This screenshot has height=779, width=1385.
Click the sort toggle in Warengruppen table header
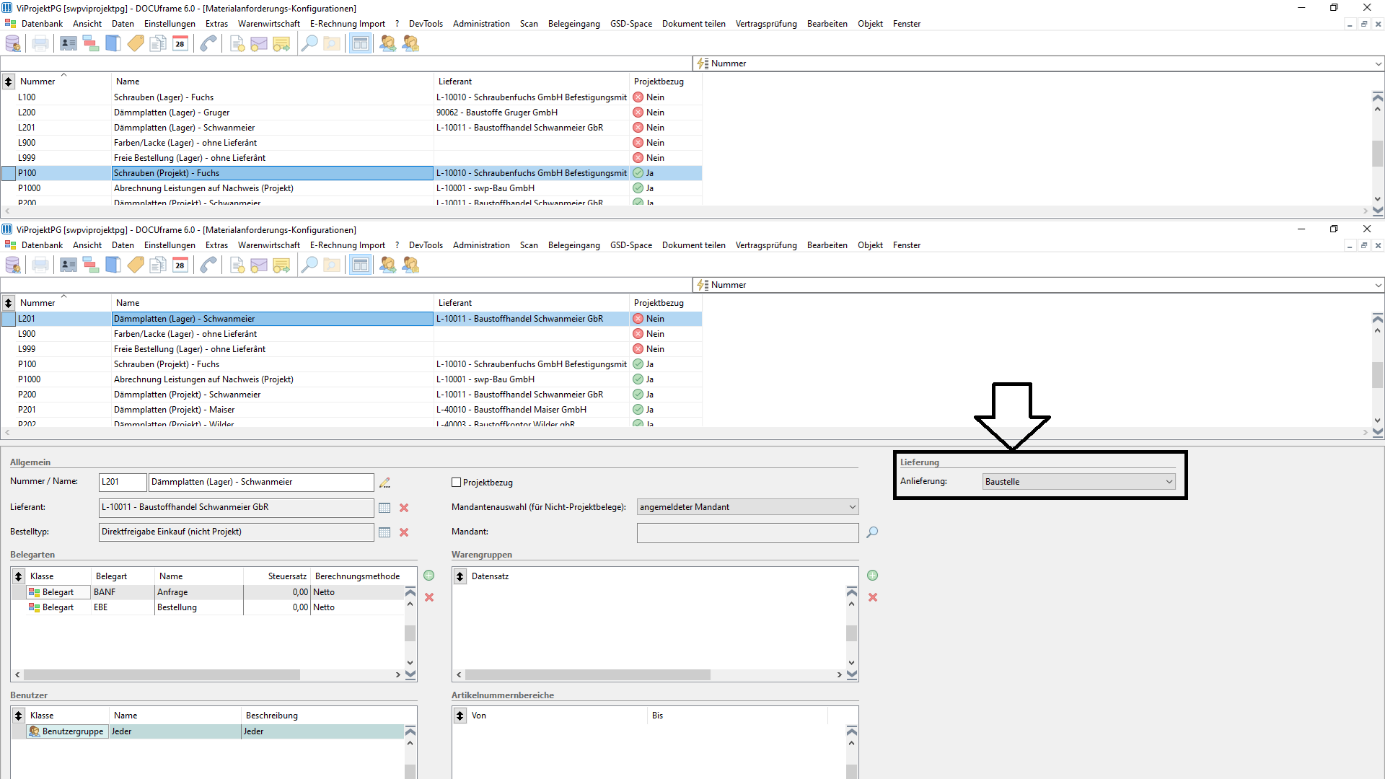460,576
